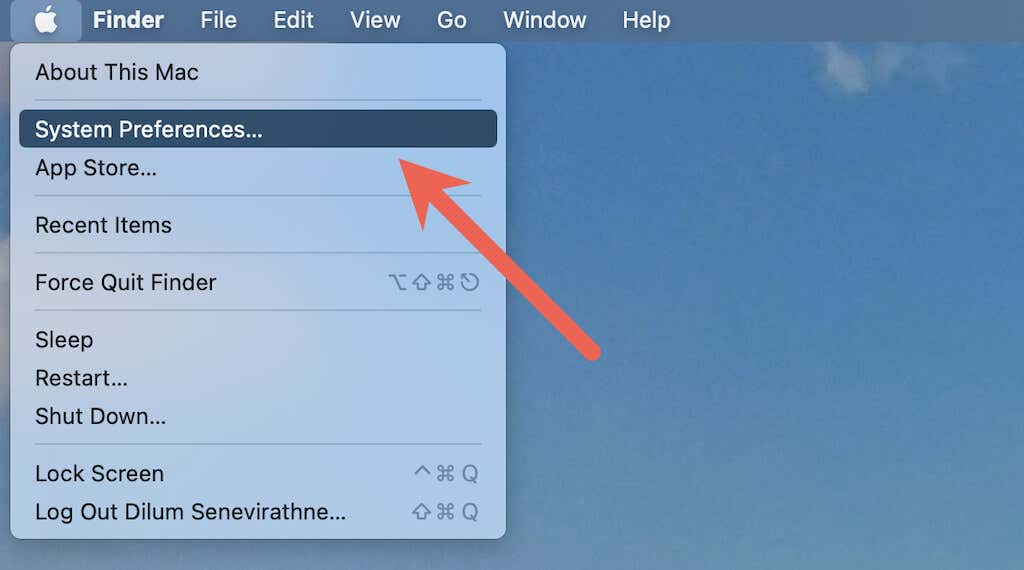Open the View menu
Image resolution: width=1024 pixels, height=570 pixels.
pos(375,20)
